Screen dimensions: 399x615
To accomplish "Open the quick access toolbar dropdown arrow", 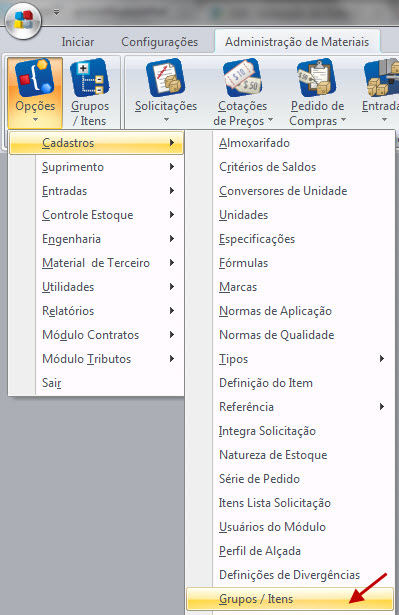I will (56, 13).
